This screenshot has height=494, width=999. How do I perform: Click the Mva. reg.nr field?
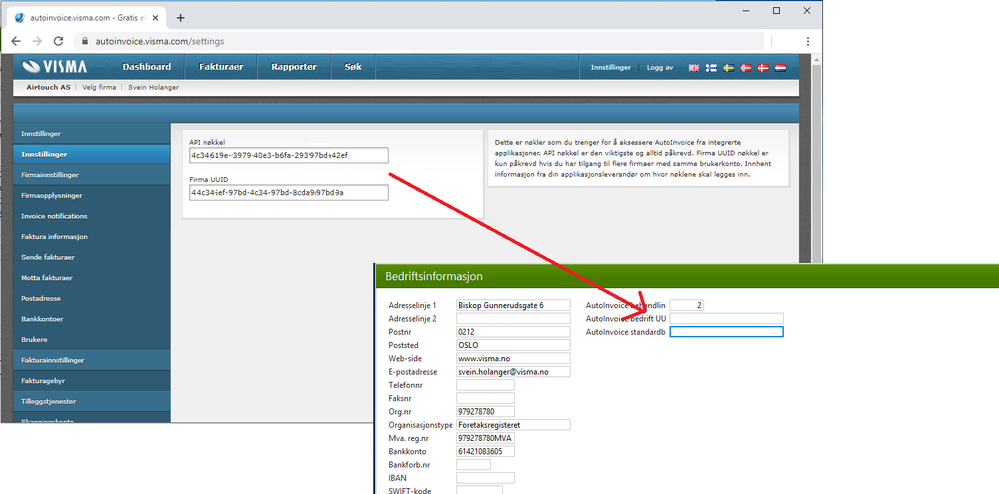485,439
